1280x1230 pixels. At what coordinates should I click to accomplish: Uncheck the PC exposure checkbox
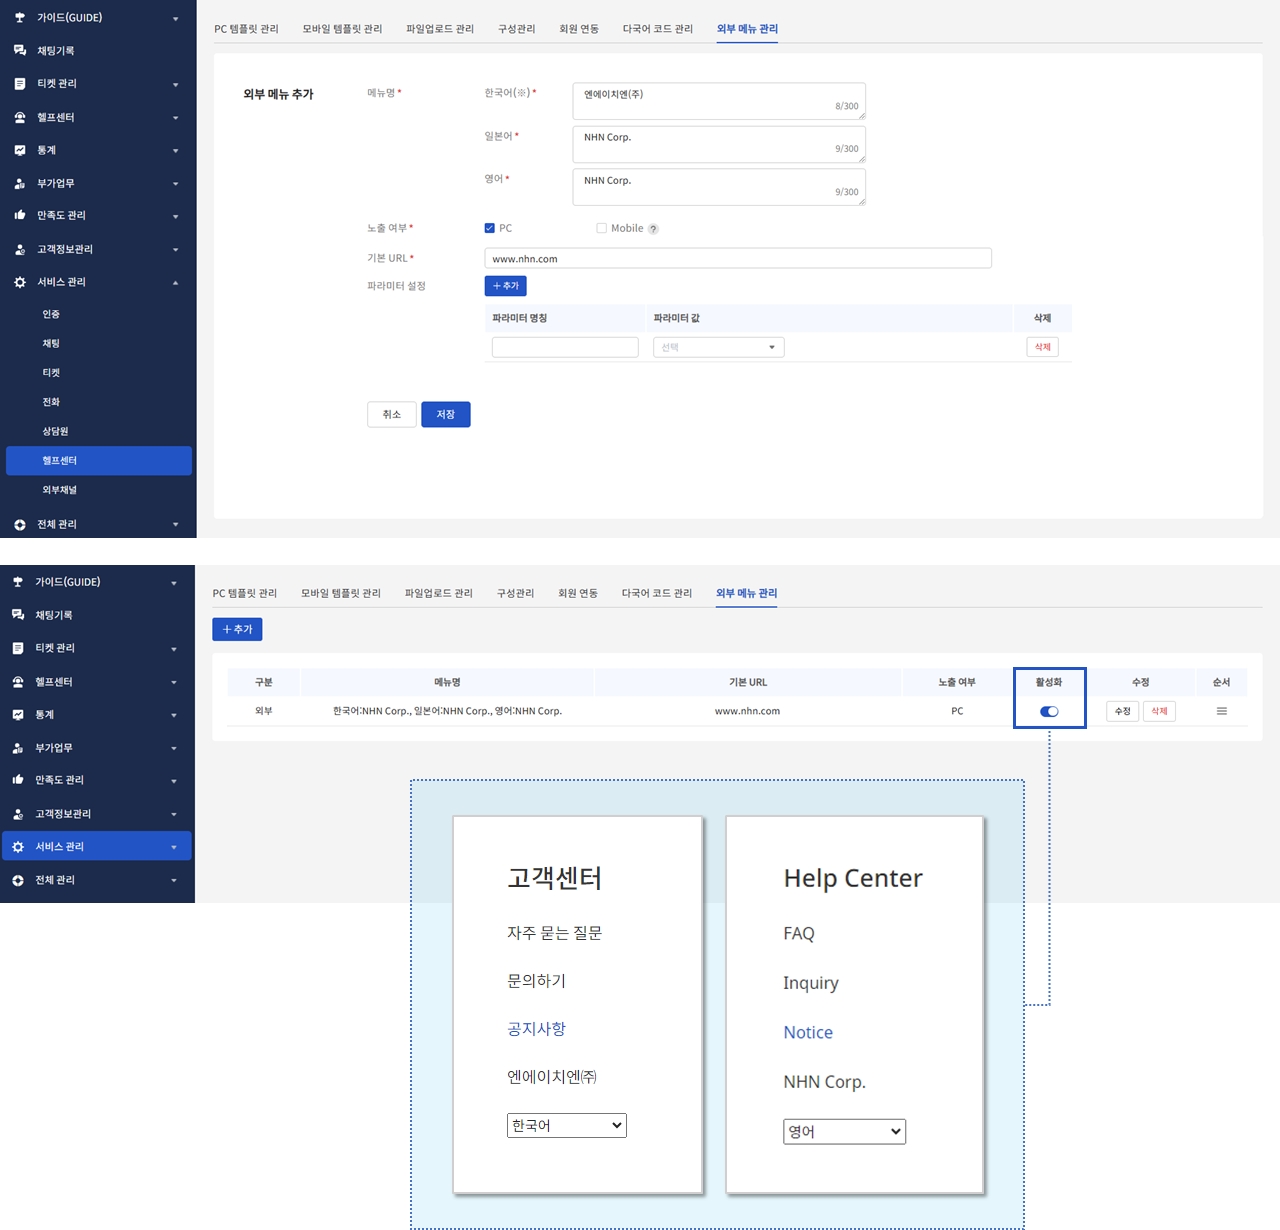tap(490, 228)
